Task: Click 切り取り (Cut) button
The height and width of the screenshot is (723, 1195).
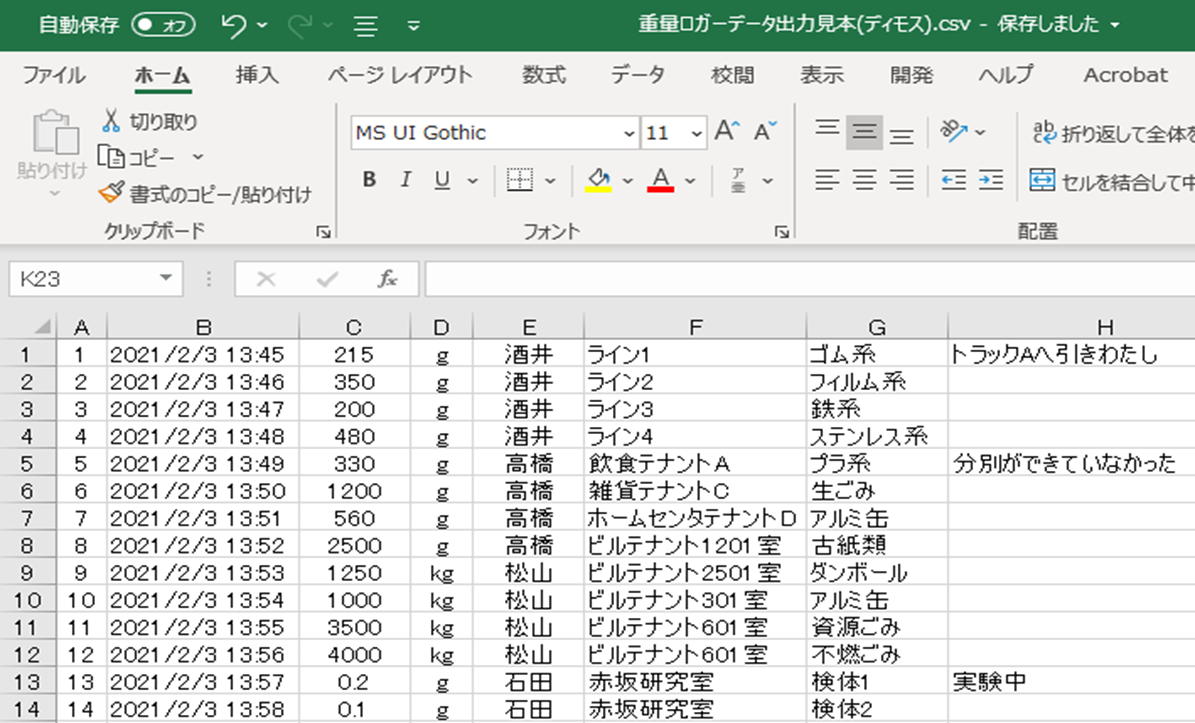Action: [149, 121]
